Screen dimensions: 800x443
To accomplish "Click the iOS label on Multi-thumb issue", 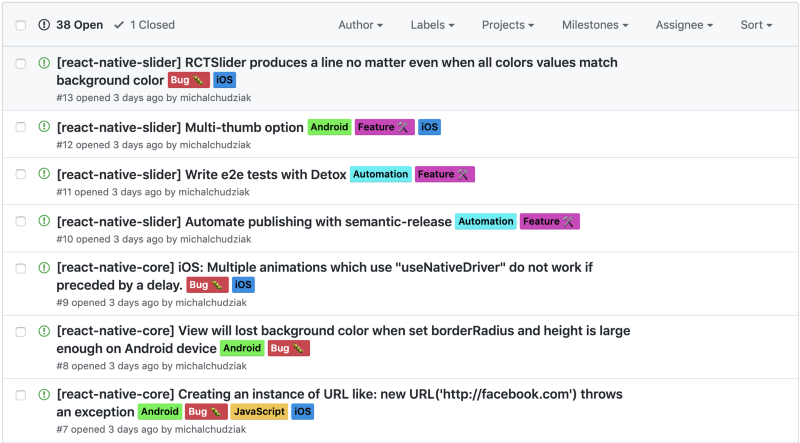I will pyautogui.click(x=430, y=127).
